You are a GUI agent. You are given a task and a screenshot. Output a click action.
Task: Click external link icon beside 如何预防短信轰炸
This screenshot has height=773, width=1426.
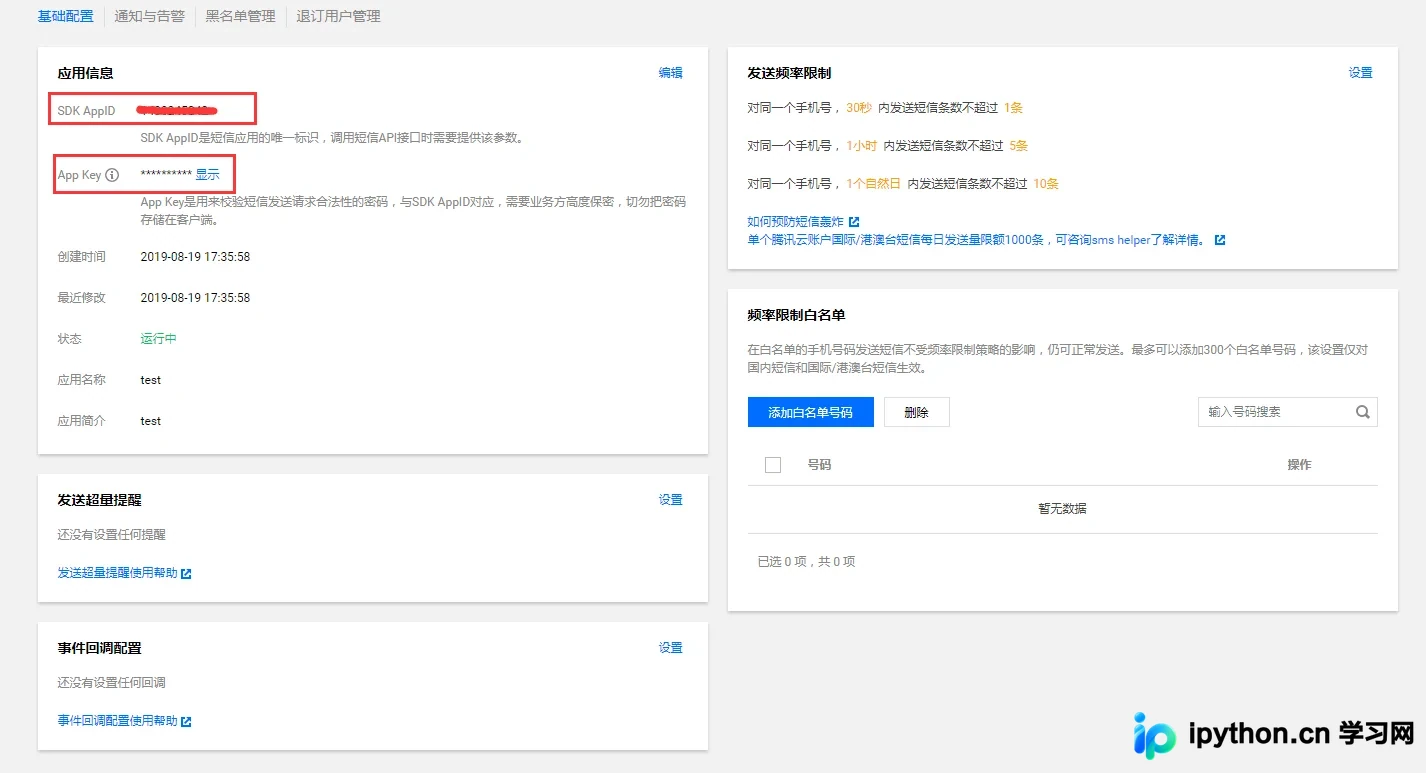854,222
